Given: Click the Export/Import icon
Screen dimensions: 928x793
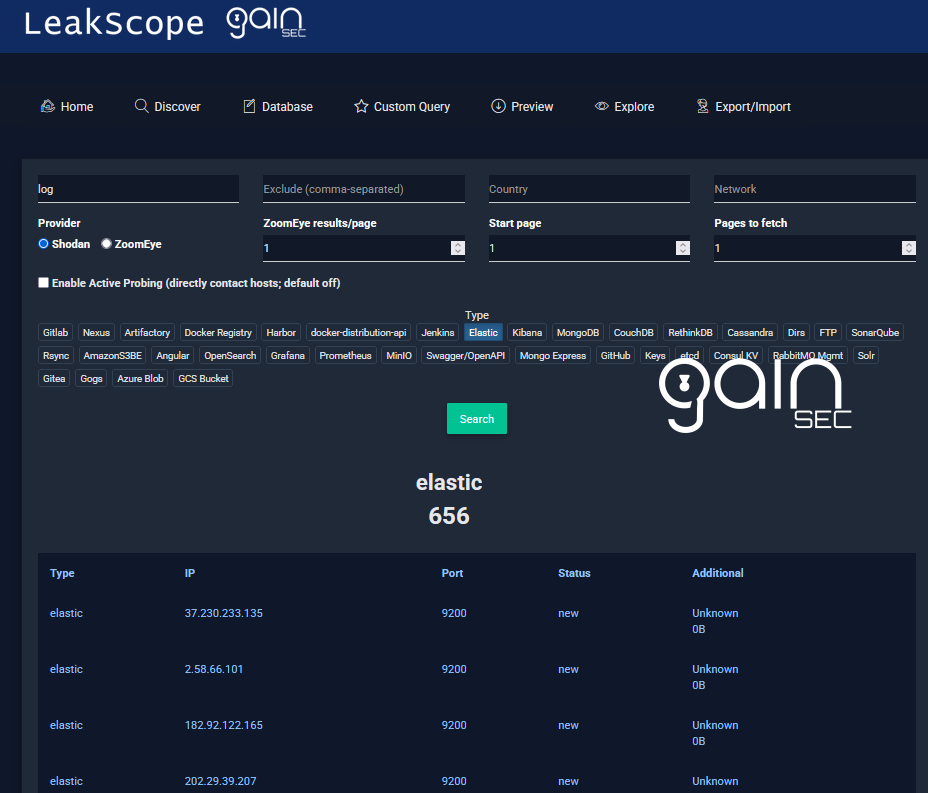Looking at the screenshot, I should click(702, 106).
